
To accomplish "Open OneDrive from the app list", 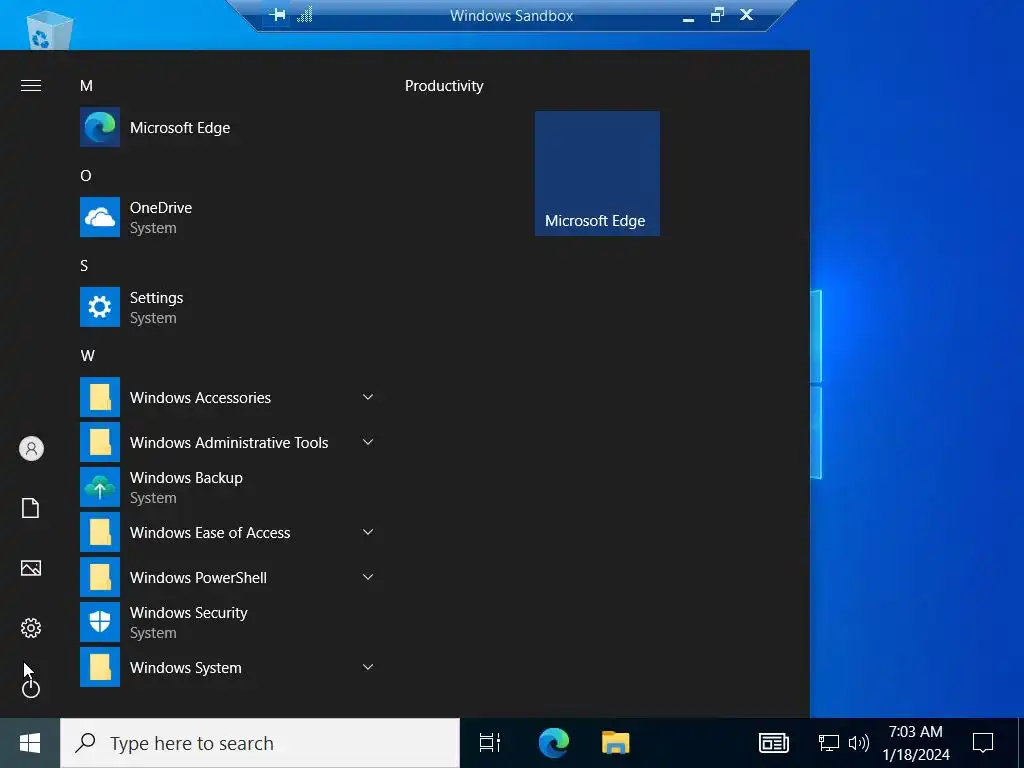I will [x=229, y=217].
